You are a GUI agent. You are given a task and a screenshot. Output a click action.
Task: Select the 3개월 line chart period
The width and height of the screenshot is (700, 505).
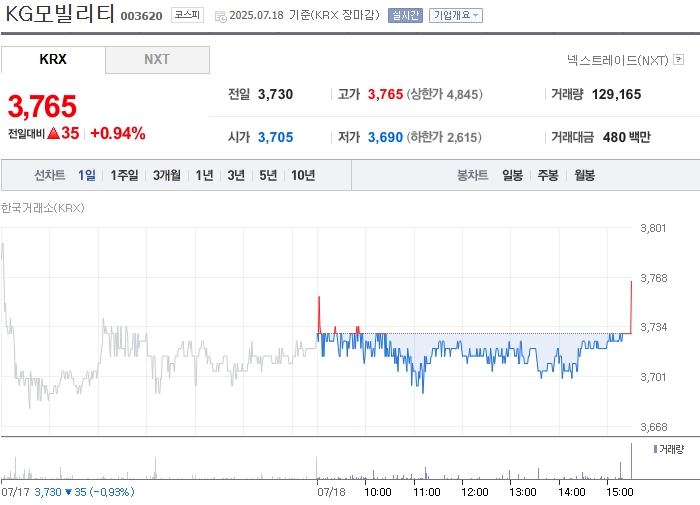click(167, 175)
